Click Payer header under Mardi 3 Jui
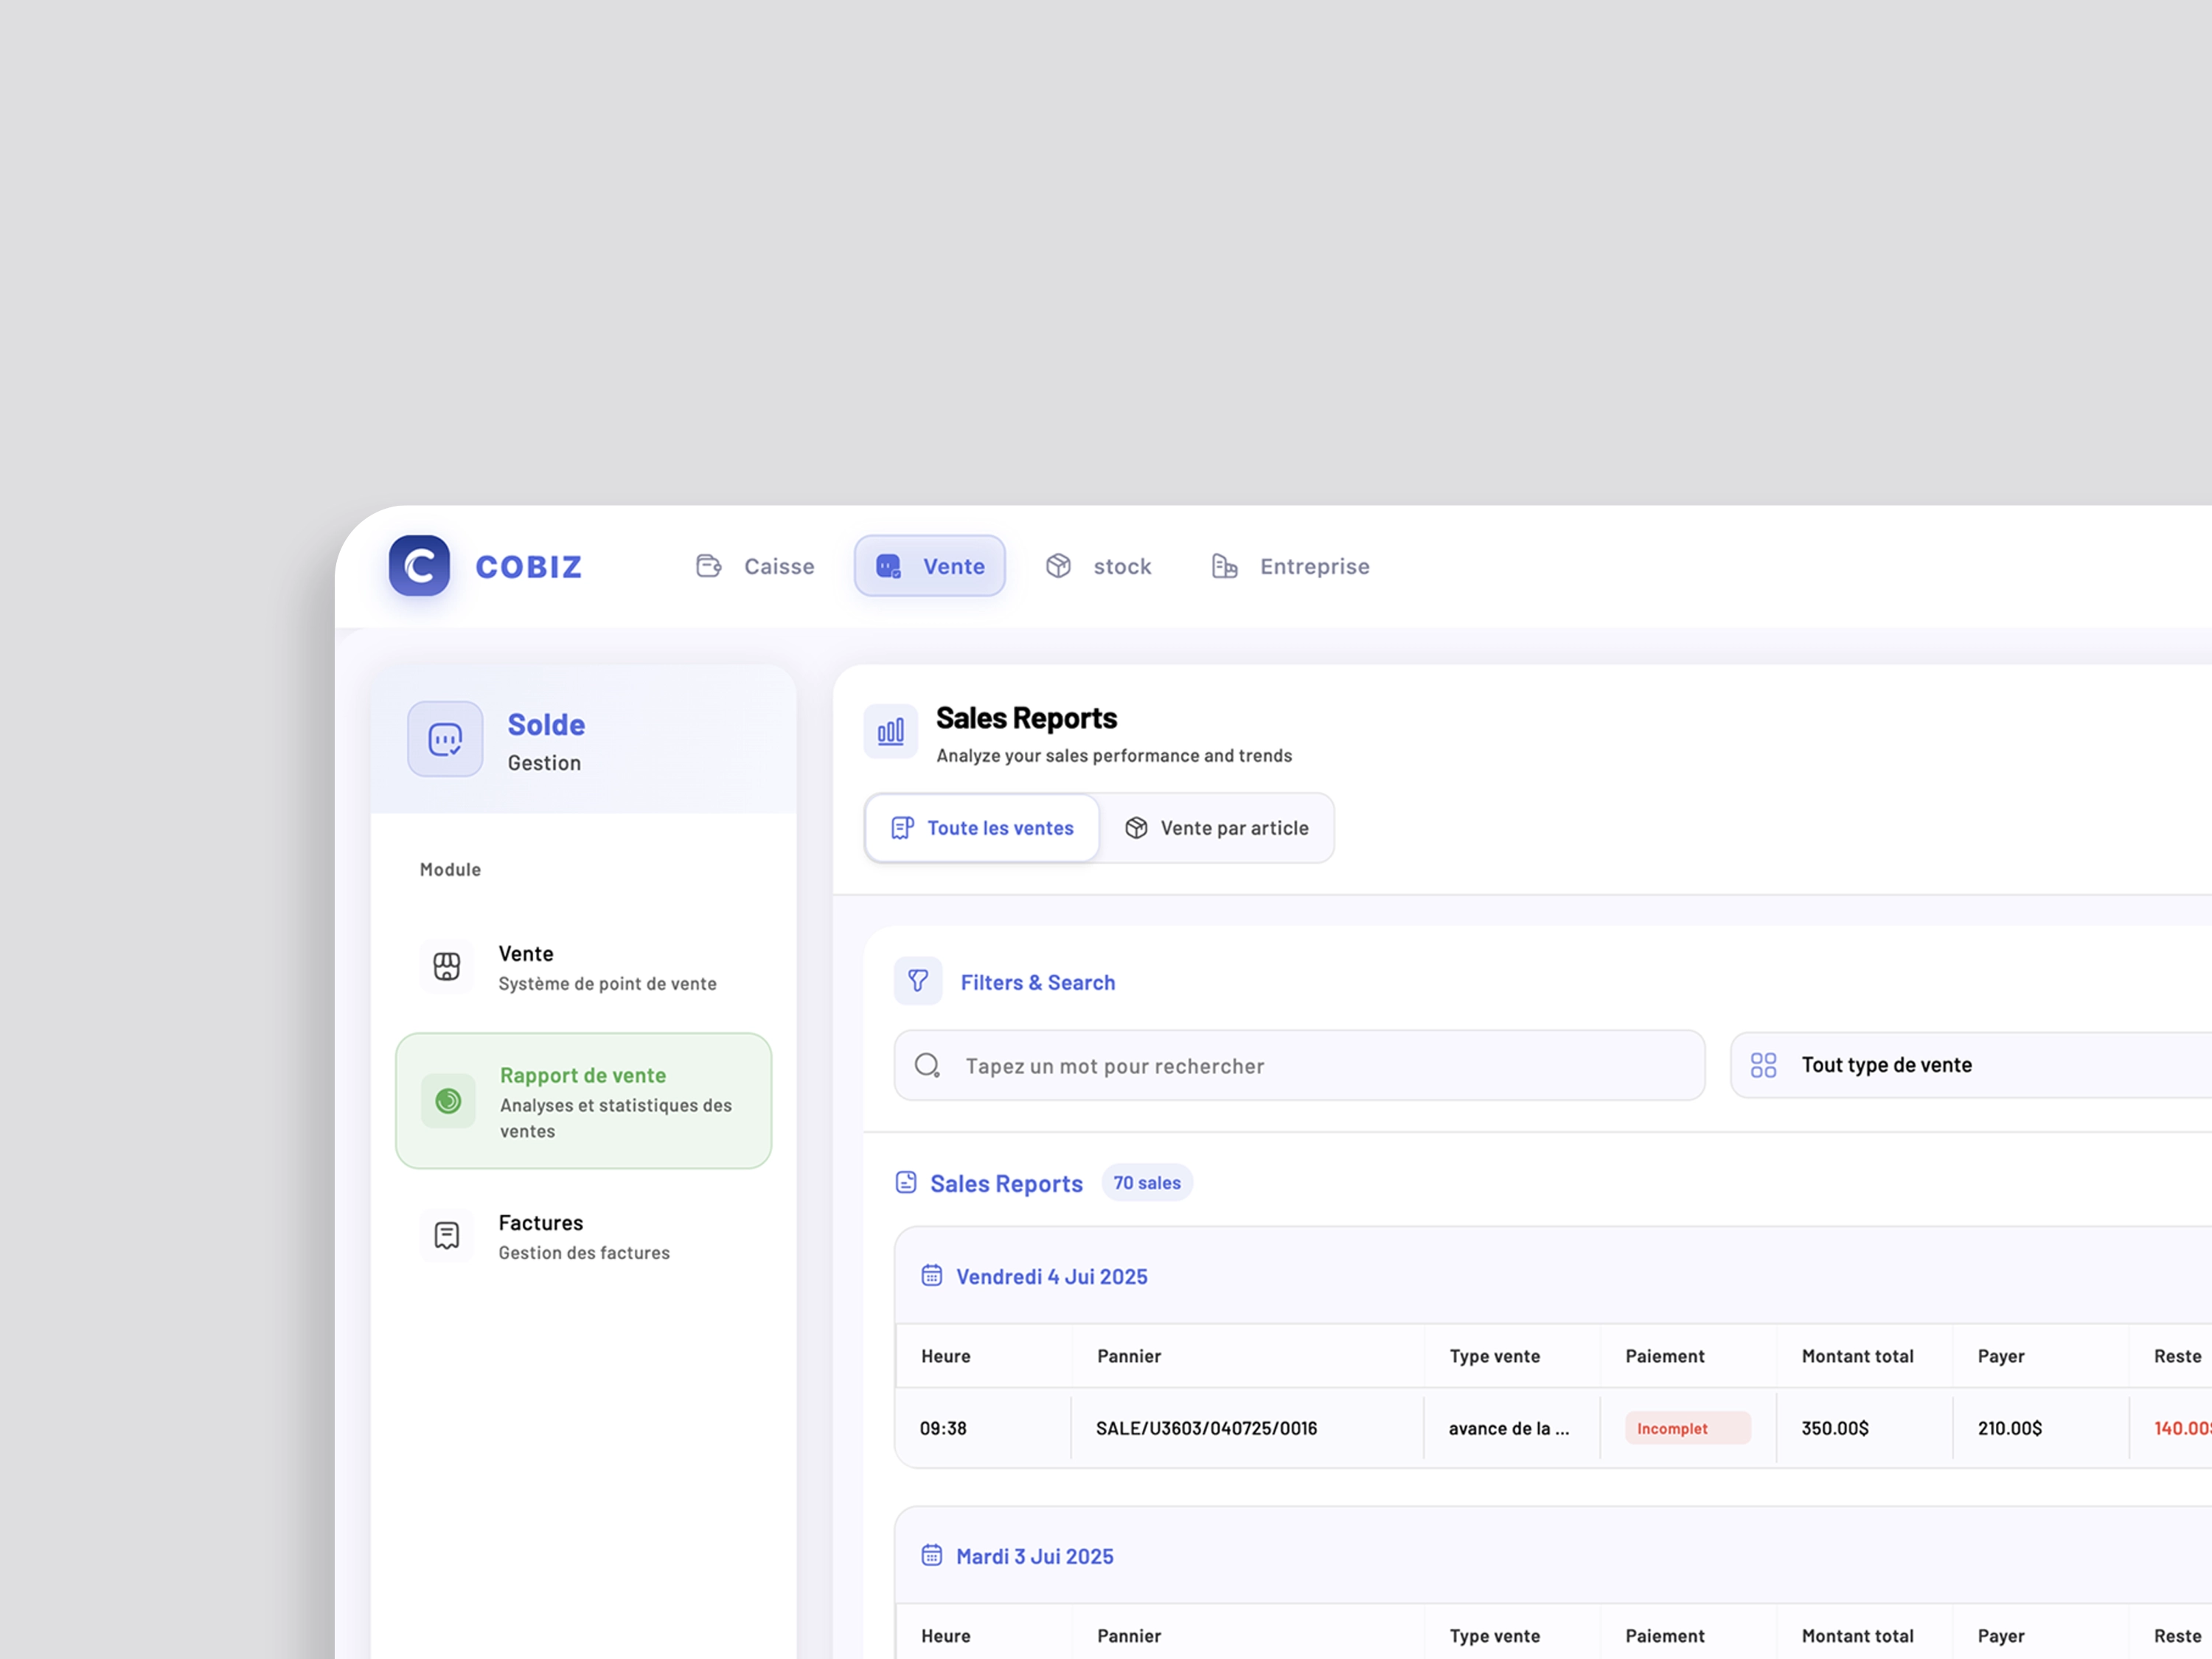 pos(2001,1636)
